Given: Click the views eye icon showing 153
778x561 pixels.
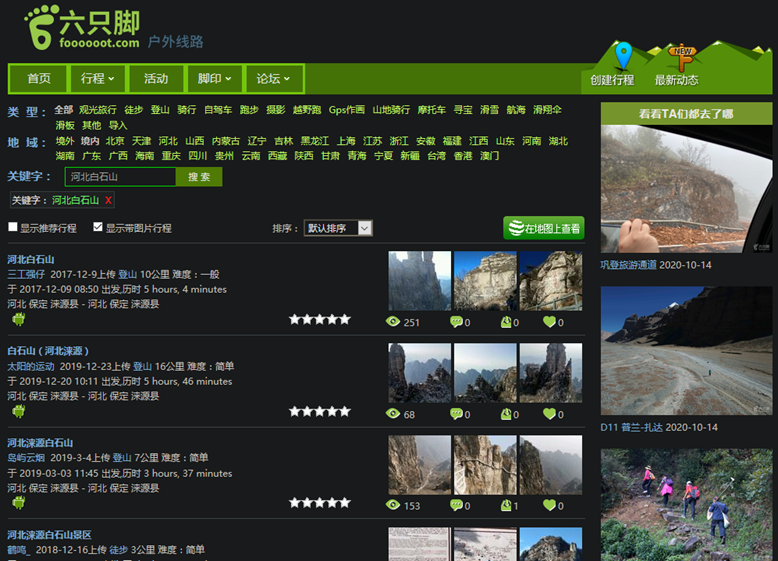Looking at the screenshot, I should (393, 505).
